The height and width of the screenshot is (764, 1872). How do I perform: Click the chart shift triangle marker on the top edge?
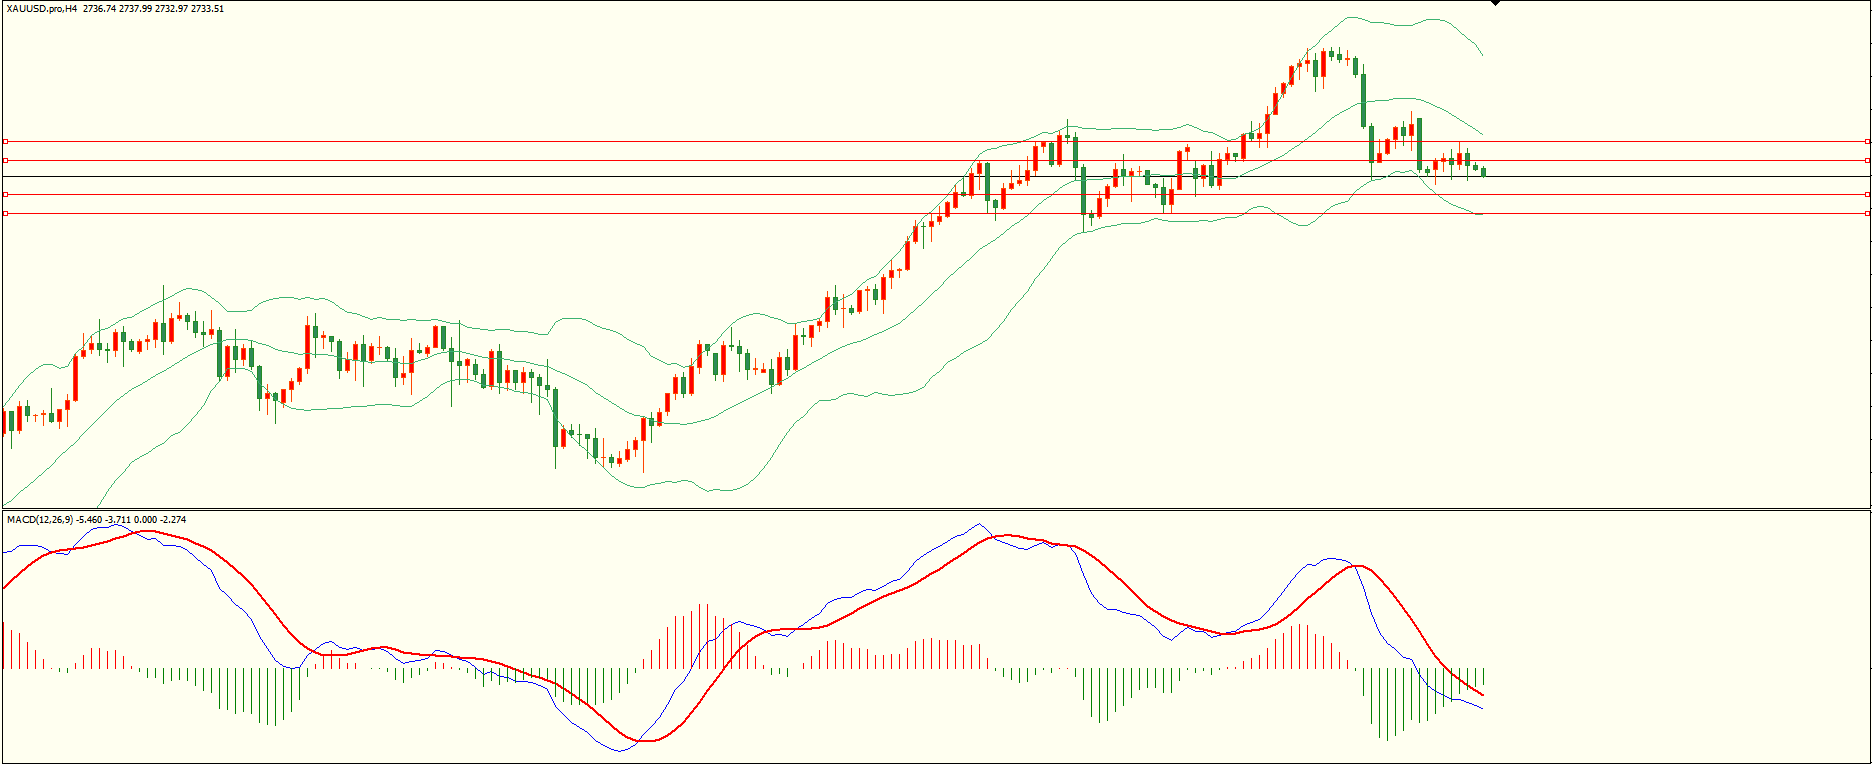click(x=1496, y=3)
